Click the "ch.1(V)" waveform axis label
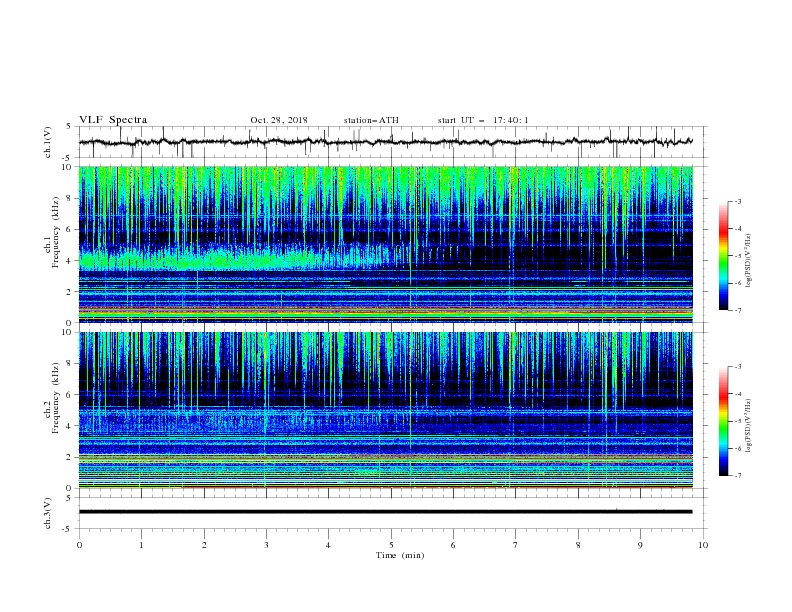The height and width of the screenshot is (612, 792). coord(48,142)
